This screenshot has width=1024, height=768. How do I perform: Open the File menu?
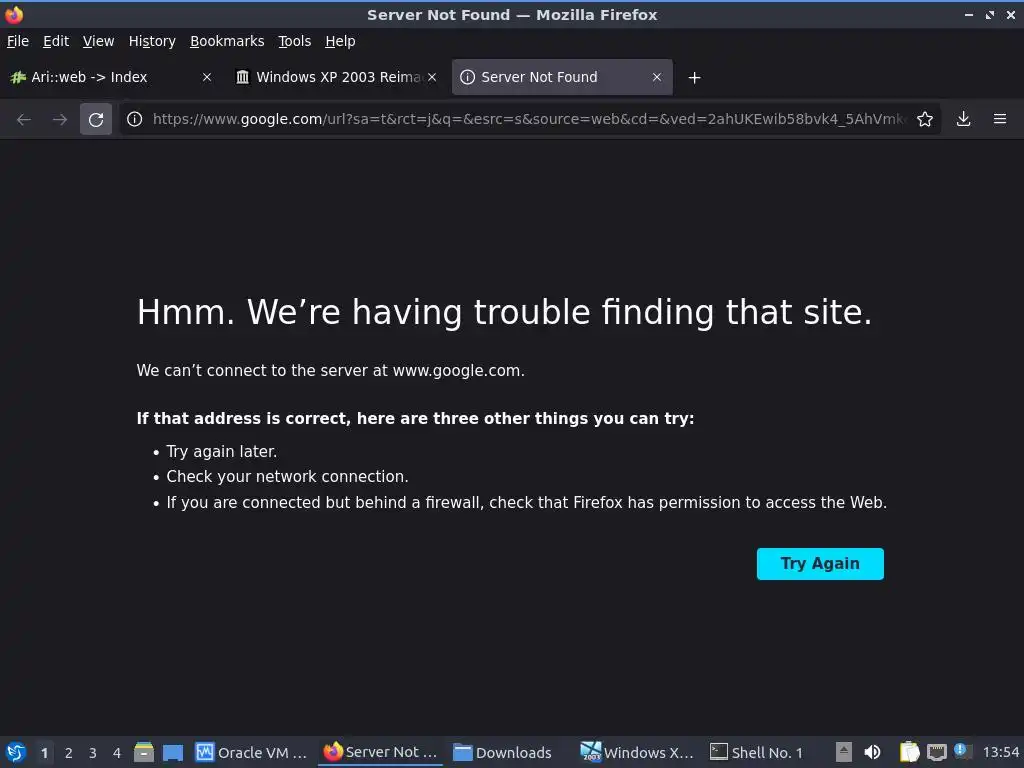tap(18, 41)
